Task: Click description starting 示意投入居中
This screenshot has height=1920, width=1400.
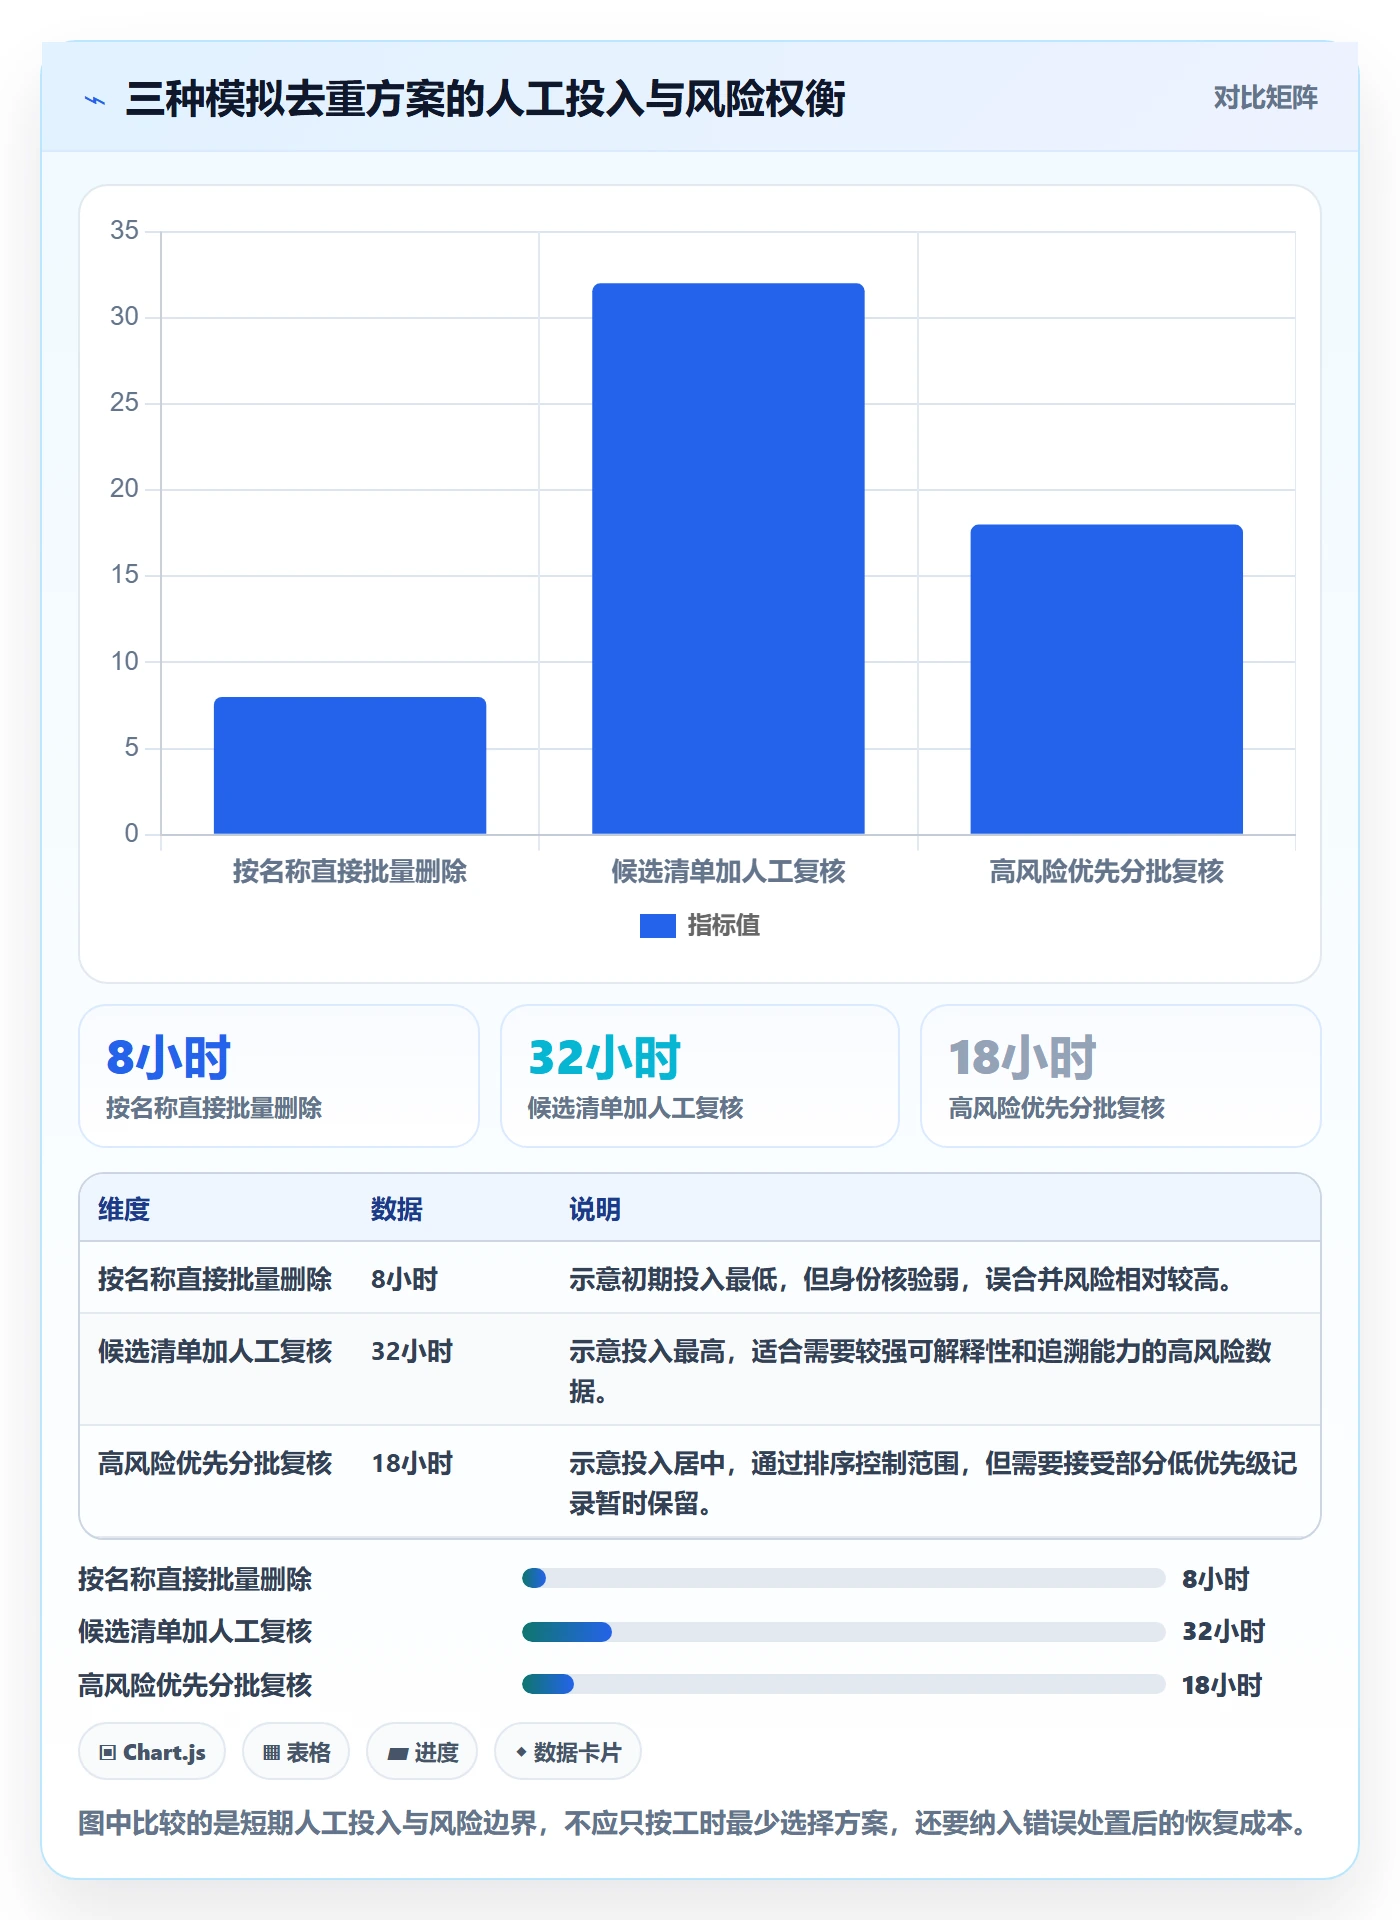Action: click(x=933, y=1483)
